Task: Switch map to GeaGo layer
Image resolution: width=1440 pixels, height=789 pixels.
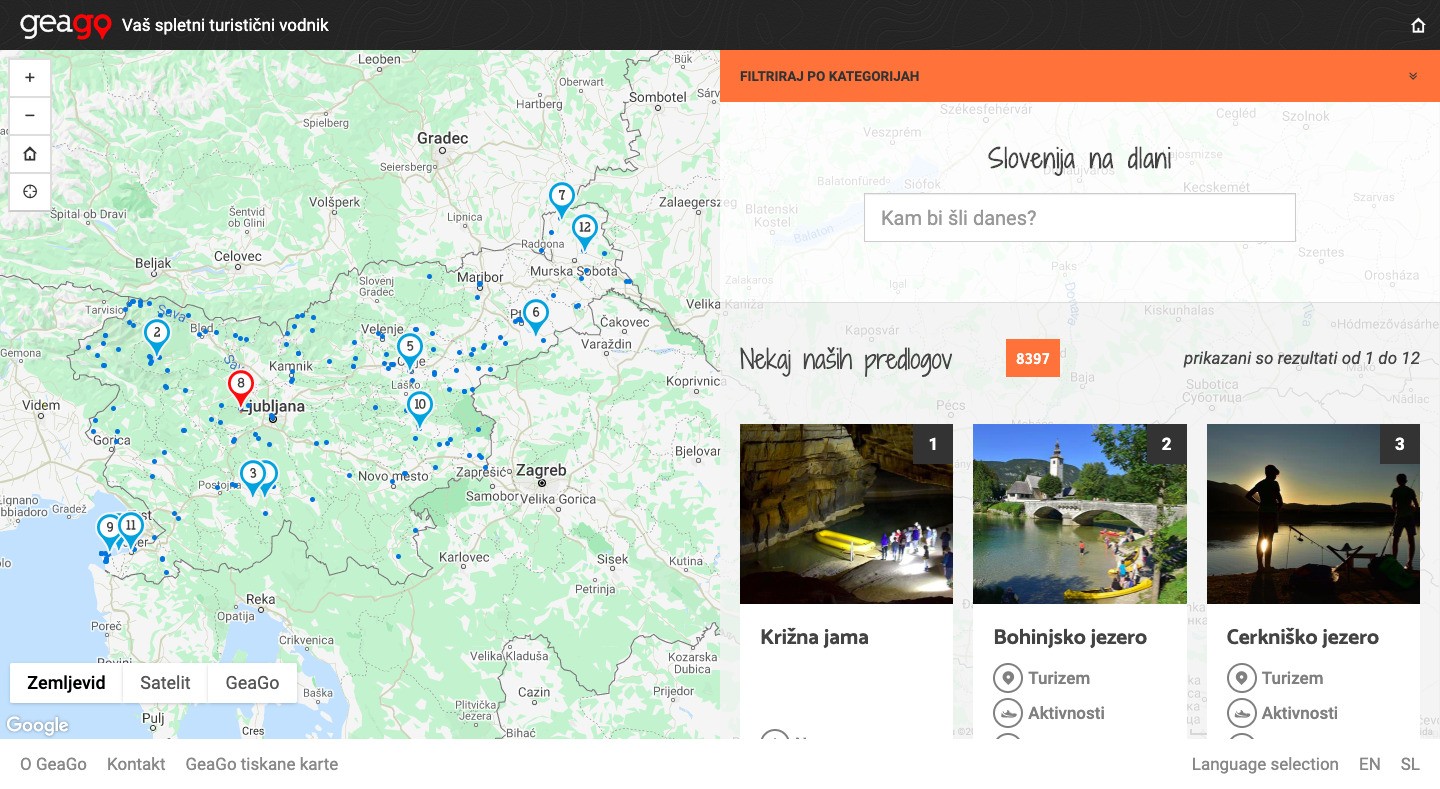Action: [x=252, y=683]
